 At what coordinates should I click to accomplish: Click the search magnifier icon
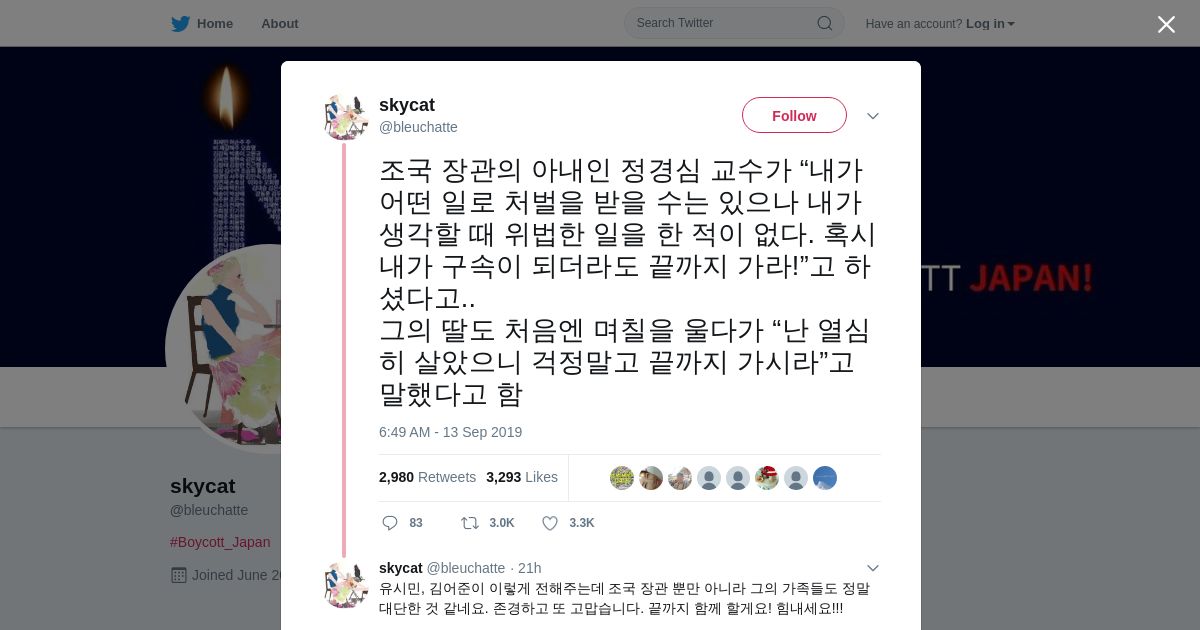point(825,23)
